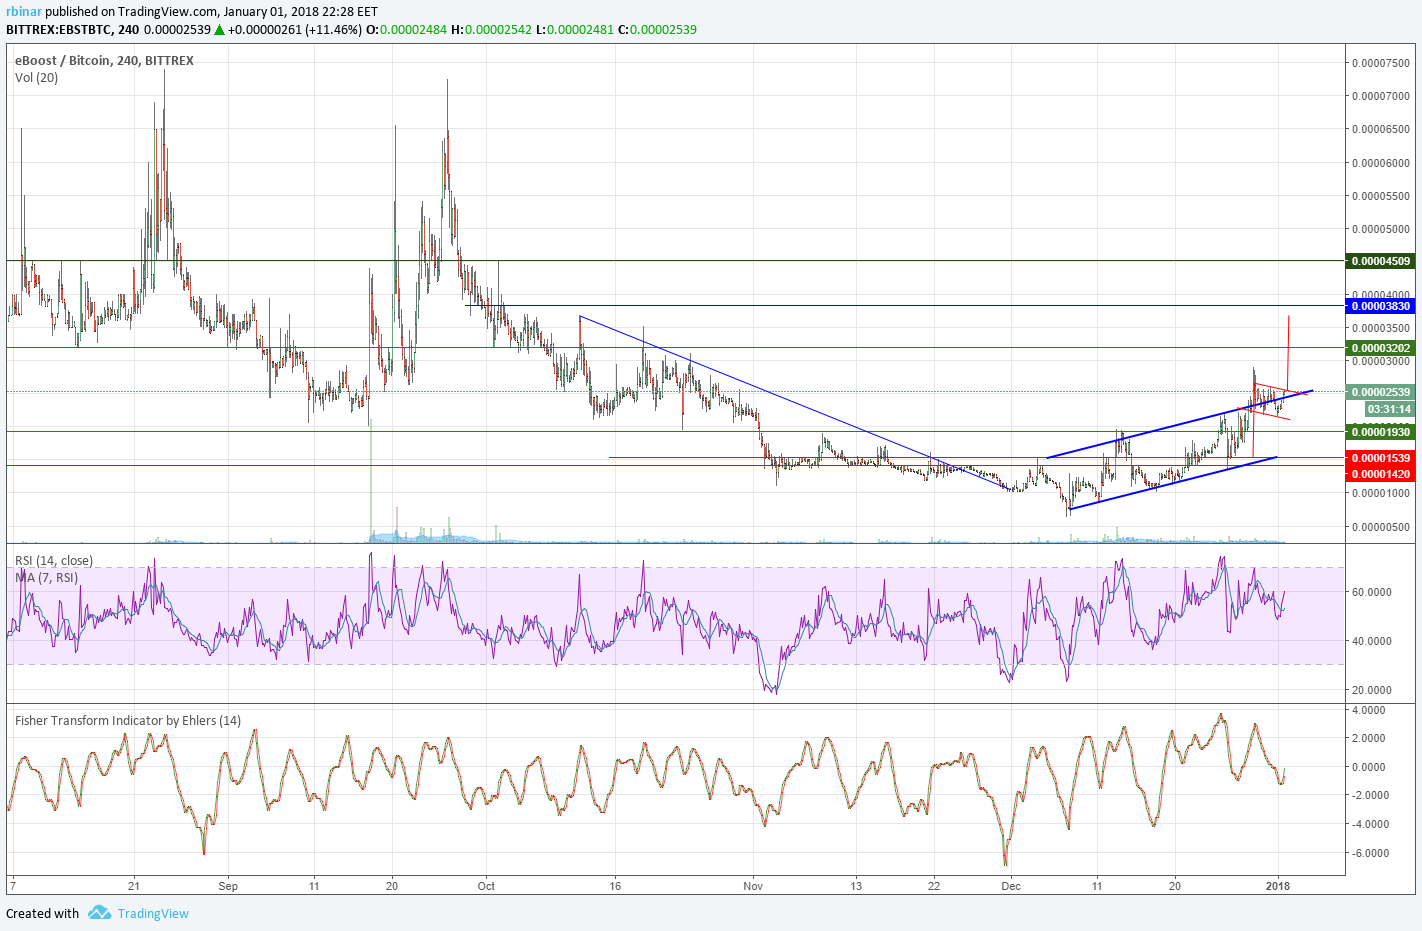Select the 0.00001930 price level tag

[x=1381, y=432]
